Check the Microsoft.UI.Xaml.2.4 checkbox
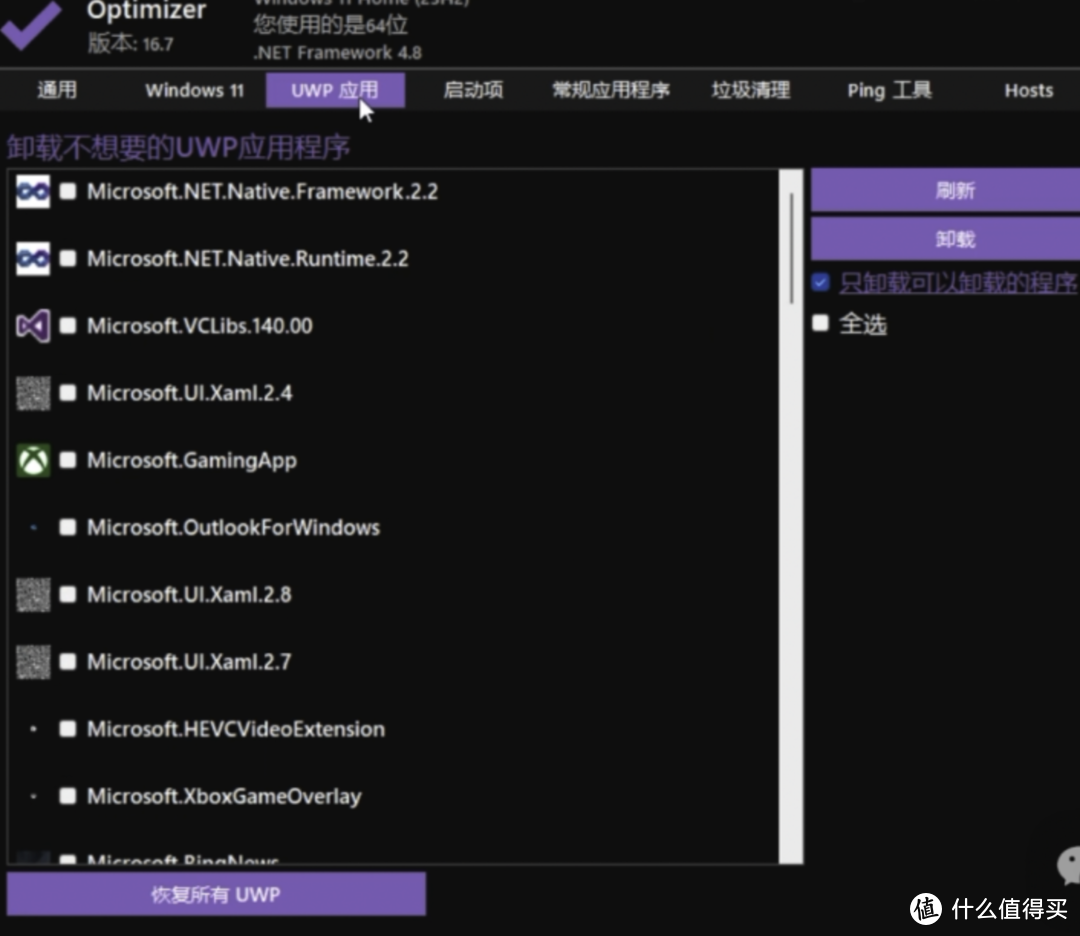The image size is (1080, 936). coord(68,393)
